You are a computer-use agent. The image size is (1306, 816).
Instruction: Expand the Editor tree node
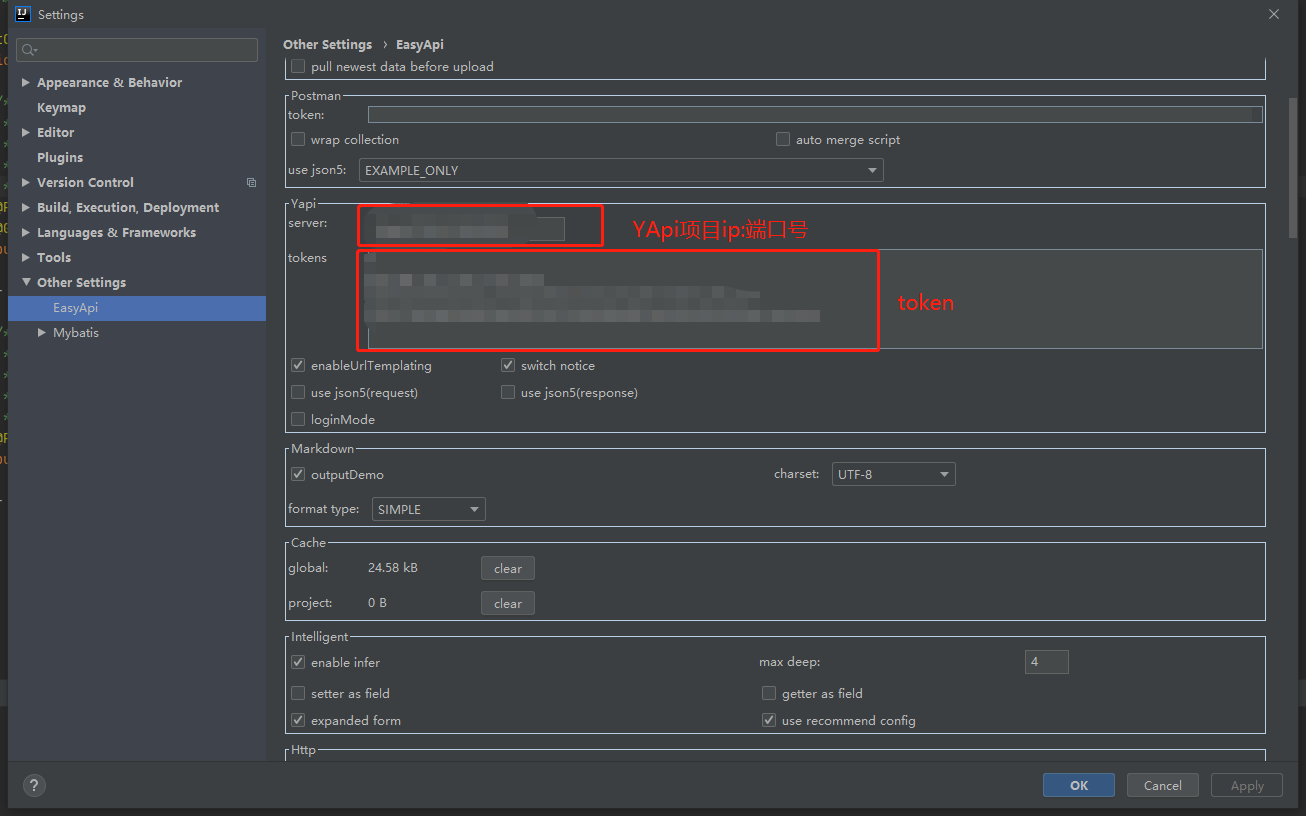[x=26, y=133]
